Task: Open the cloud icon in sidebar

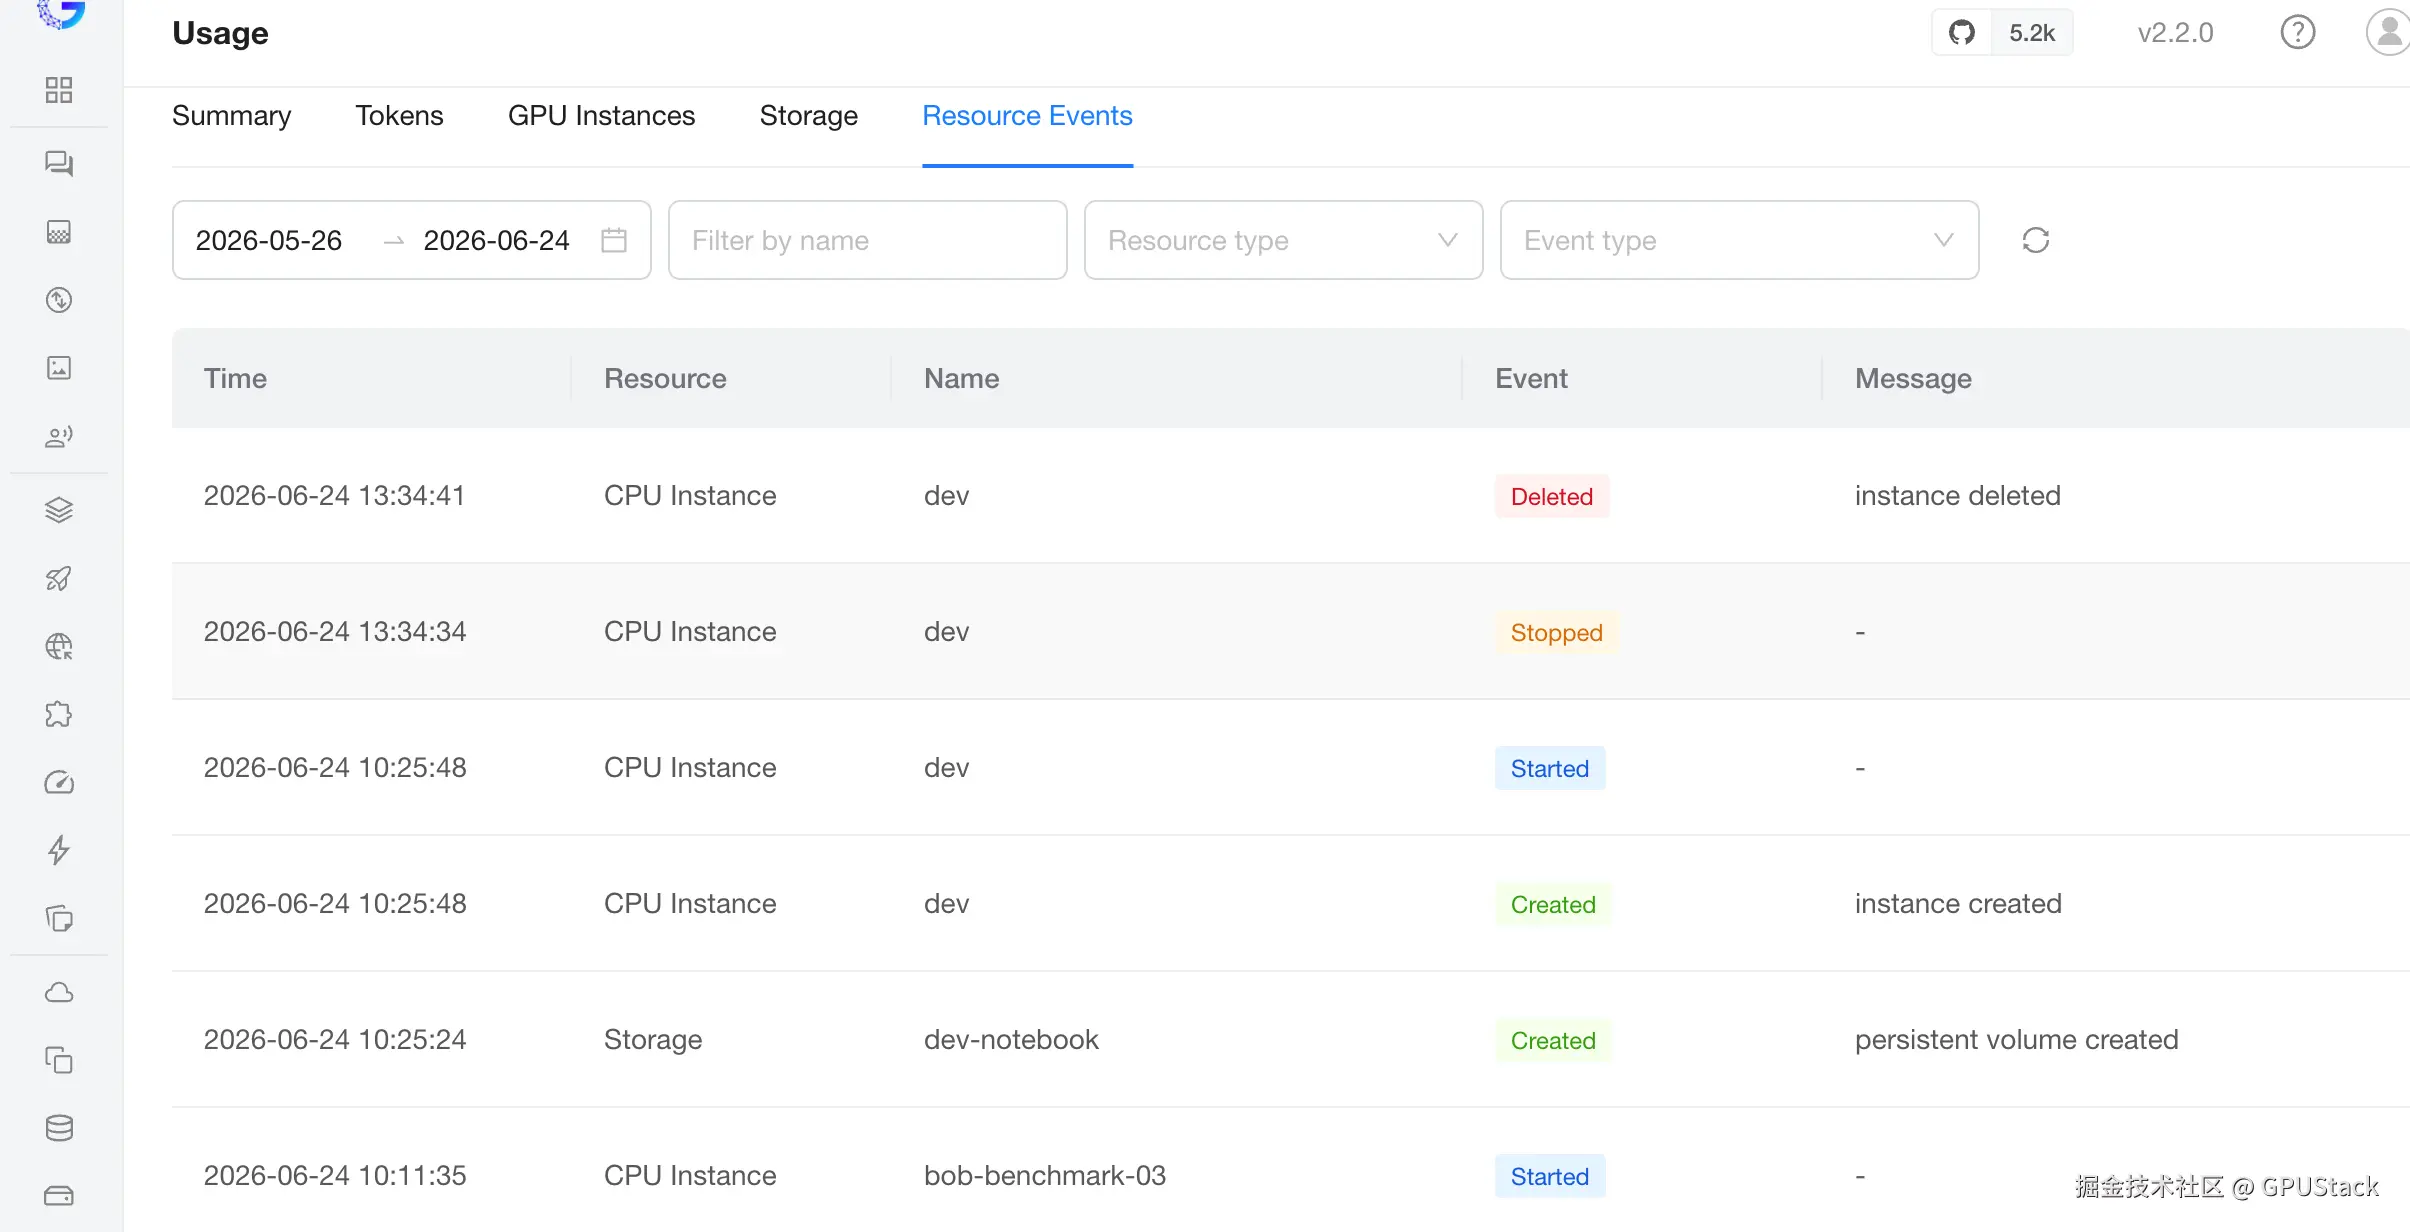Action: click(x=59, y=992)
